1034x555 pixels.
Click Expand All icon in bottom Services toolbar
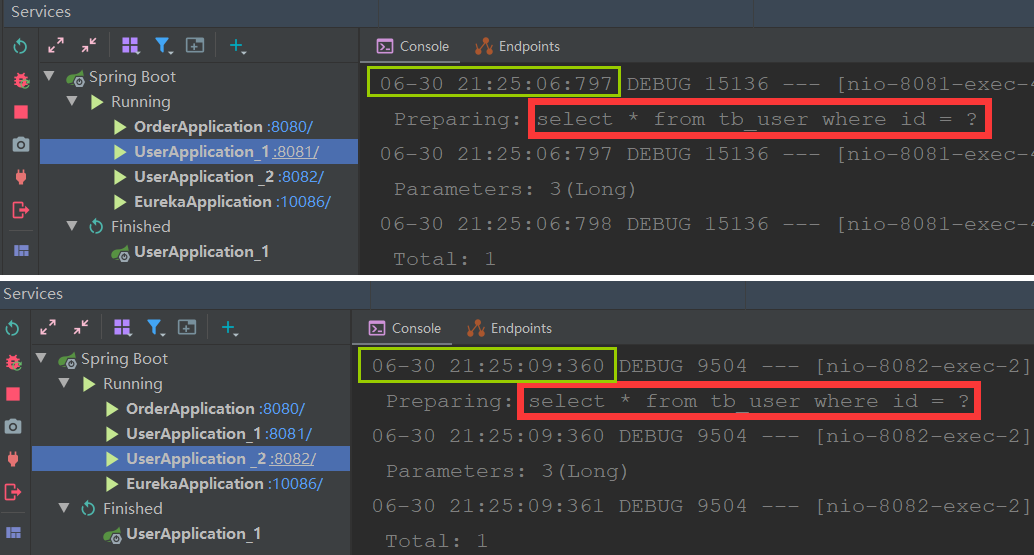48,328
